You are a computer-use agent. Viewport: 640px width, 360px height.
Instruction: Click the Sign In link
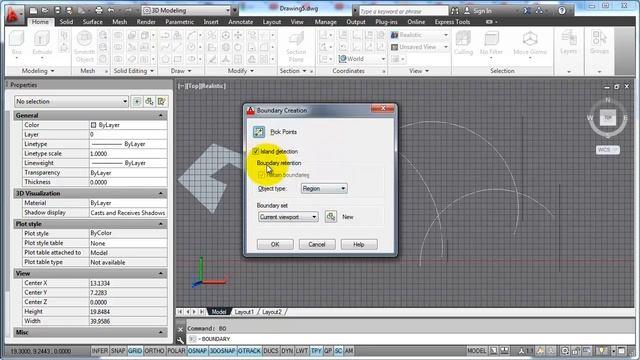coord(482,11)
